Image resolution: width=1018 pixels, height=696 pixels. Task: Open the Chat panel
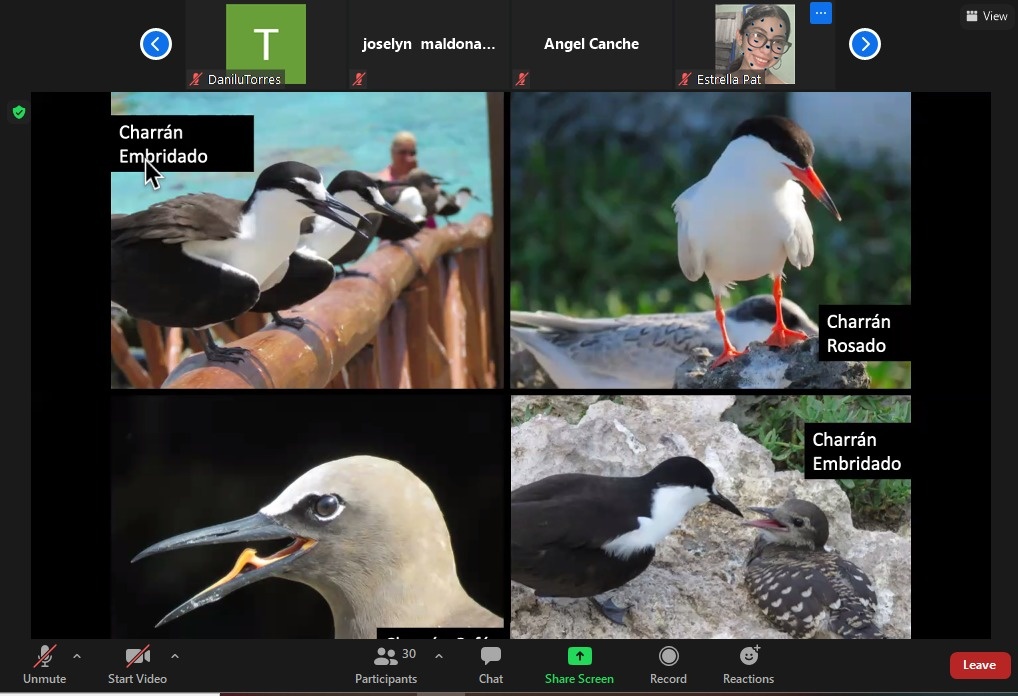[x=490, y=665]
